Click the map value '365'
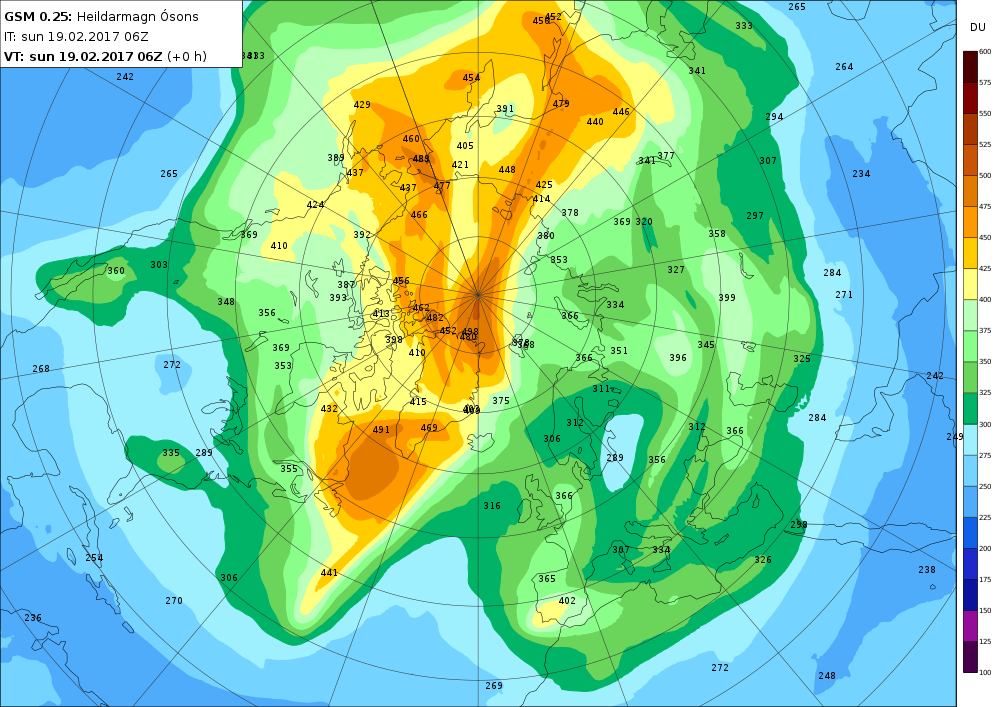1000x707 pixels. coord(547,579)
